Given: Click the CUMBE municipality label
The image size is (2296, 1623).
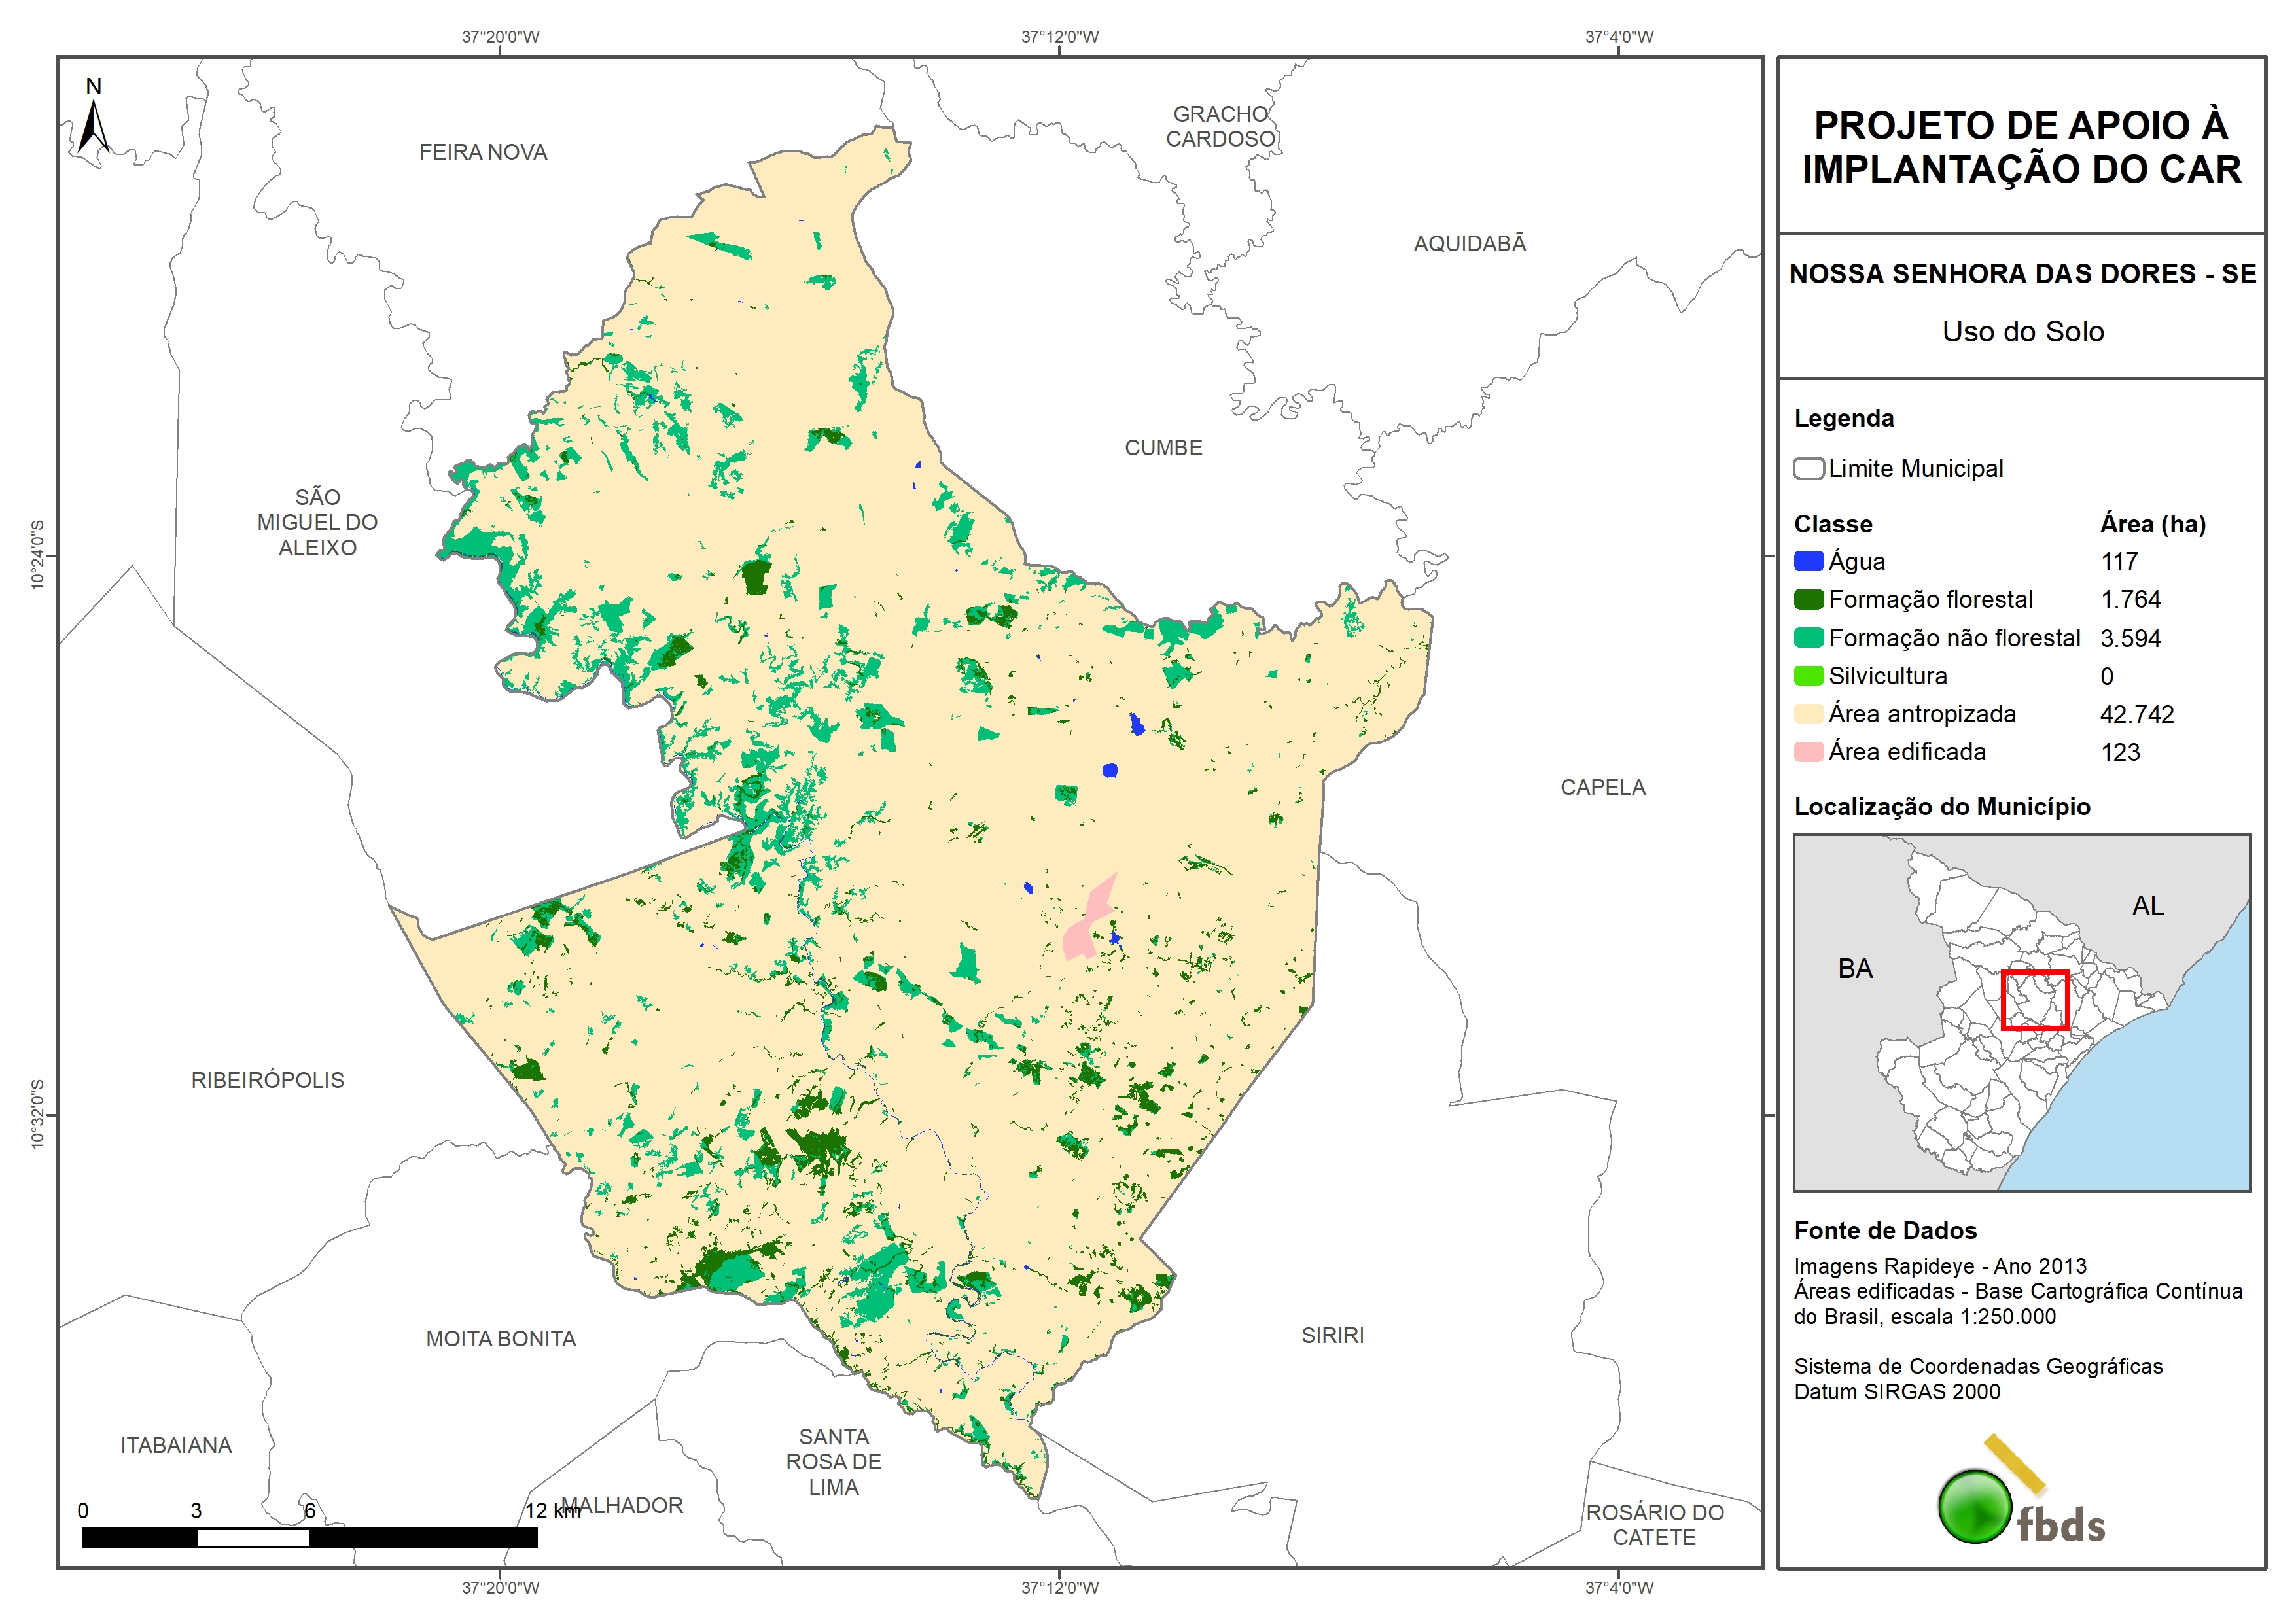Looking at the screenshot, I should click(1163, 448).
